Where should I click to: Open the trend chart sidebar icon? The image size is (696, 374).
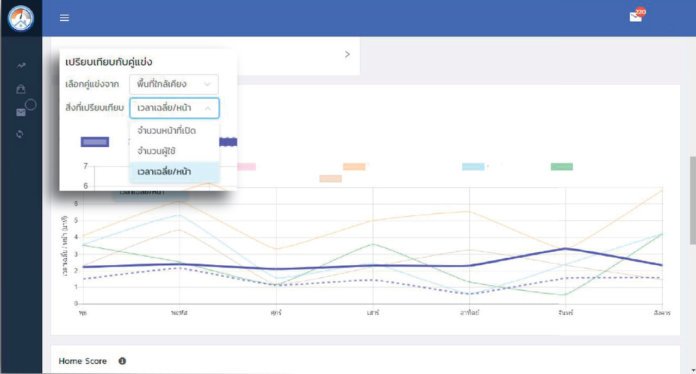tap(21, 65)
